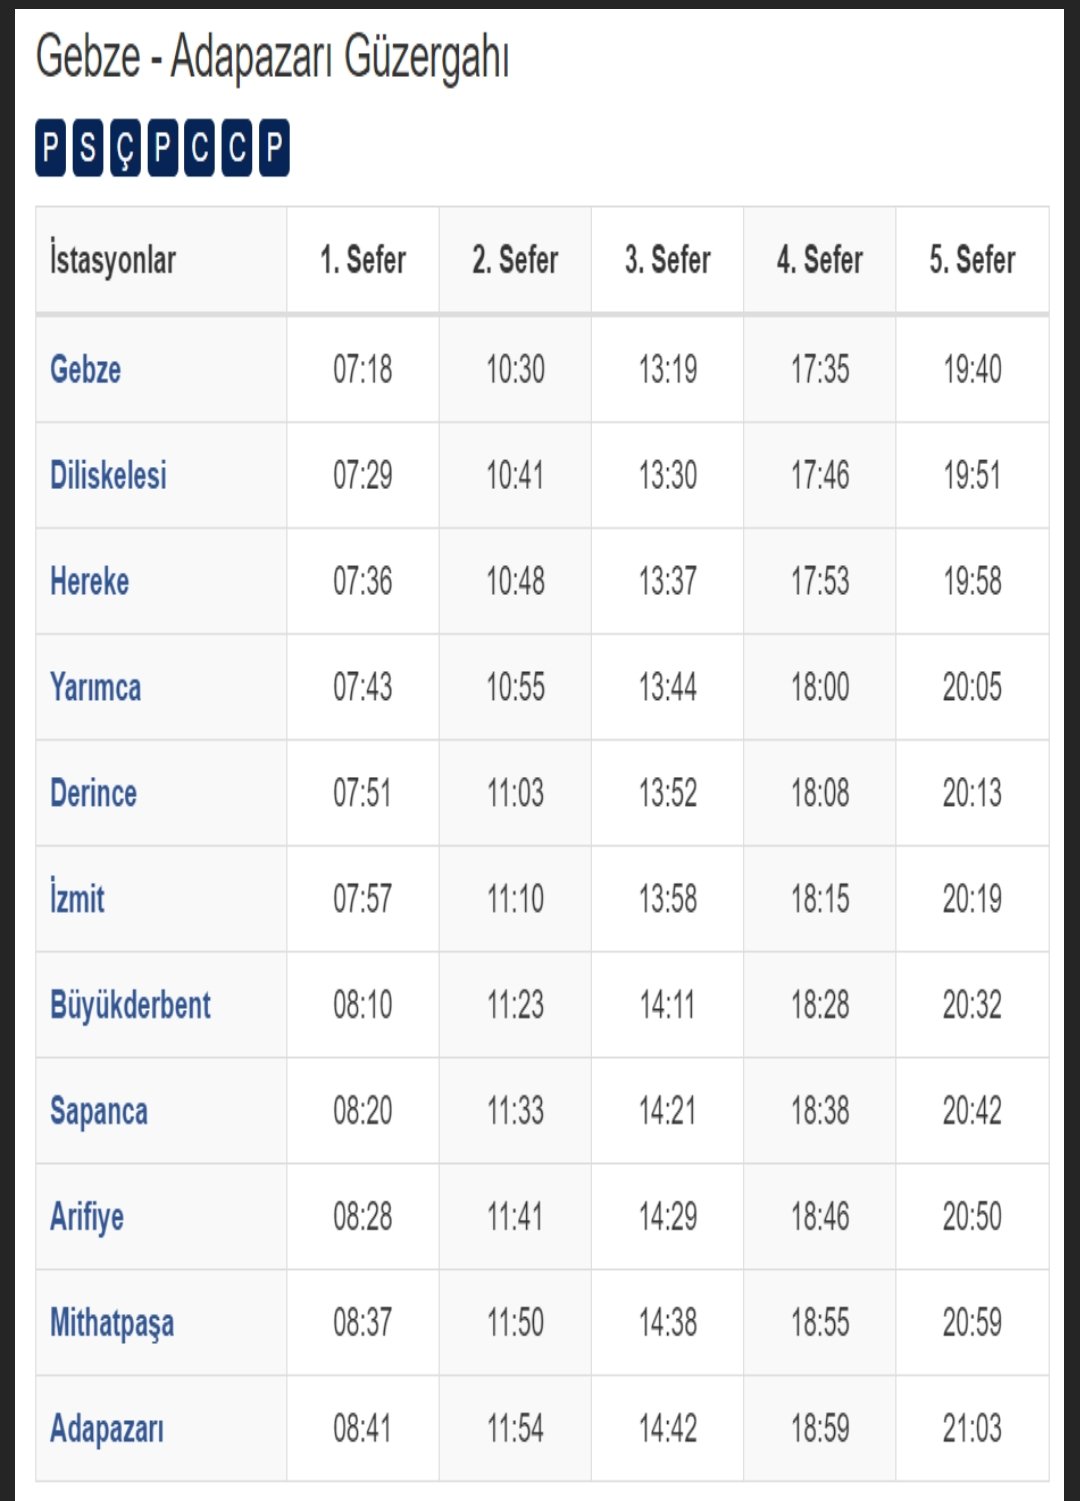Open the Diliskelesi station link
The height and width of the screenshot is (1501, 1080).
click(x=108, y=476)
